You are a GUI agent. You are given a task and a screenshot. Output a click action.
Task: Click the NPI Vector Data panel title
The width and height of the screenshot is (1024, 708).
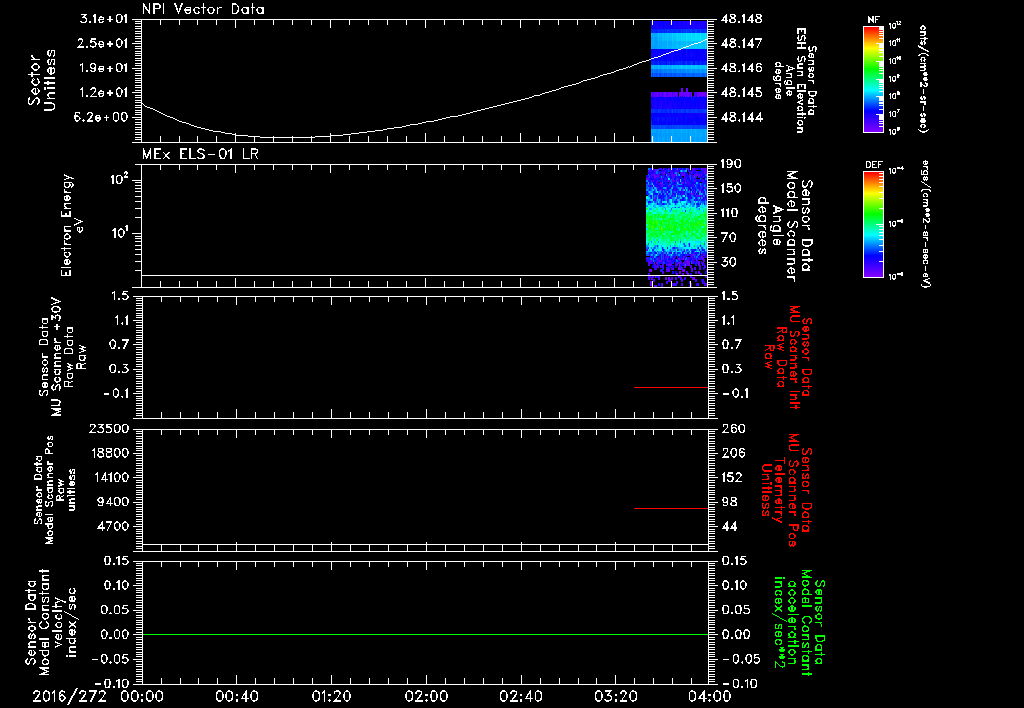203,9
